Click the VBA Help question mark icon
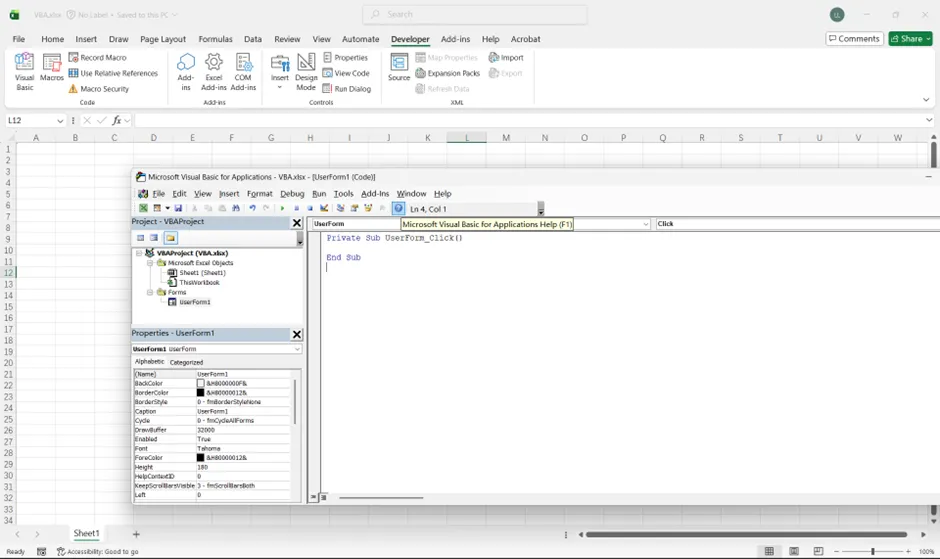Image resolution: width=940 pixels, height=559 pixels. [x=398, y=209]
